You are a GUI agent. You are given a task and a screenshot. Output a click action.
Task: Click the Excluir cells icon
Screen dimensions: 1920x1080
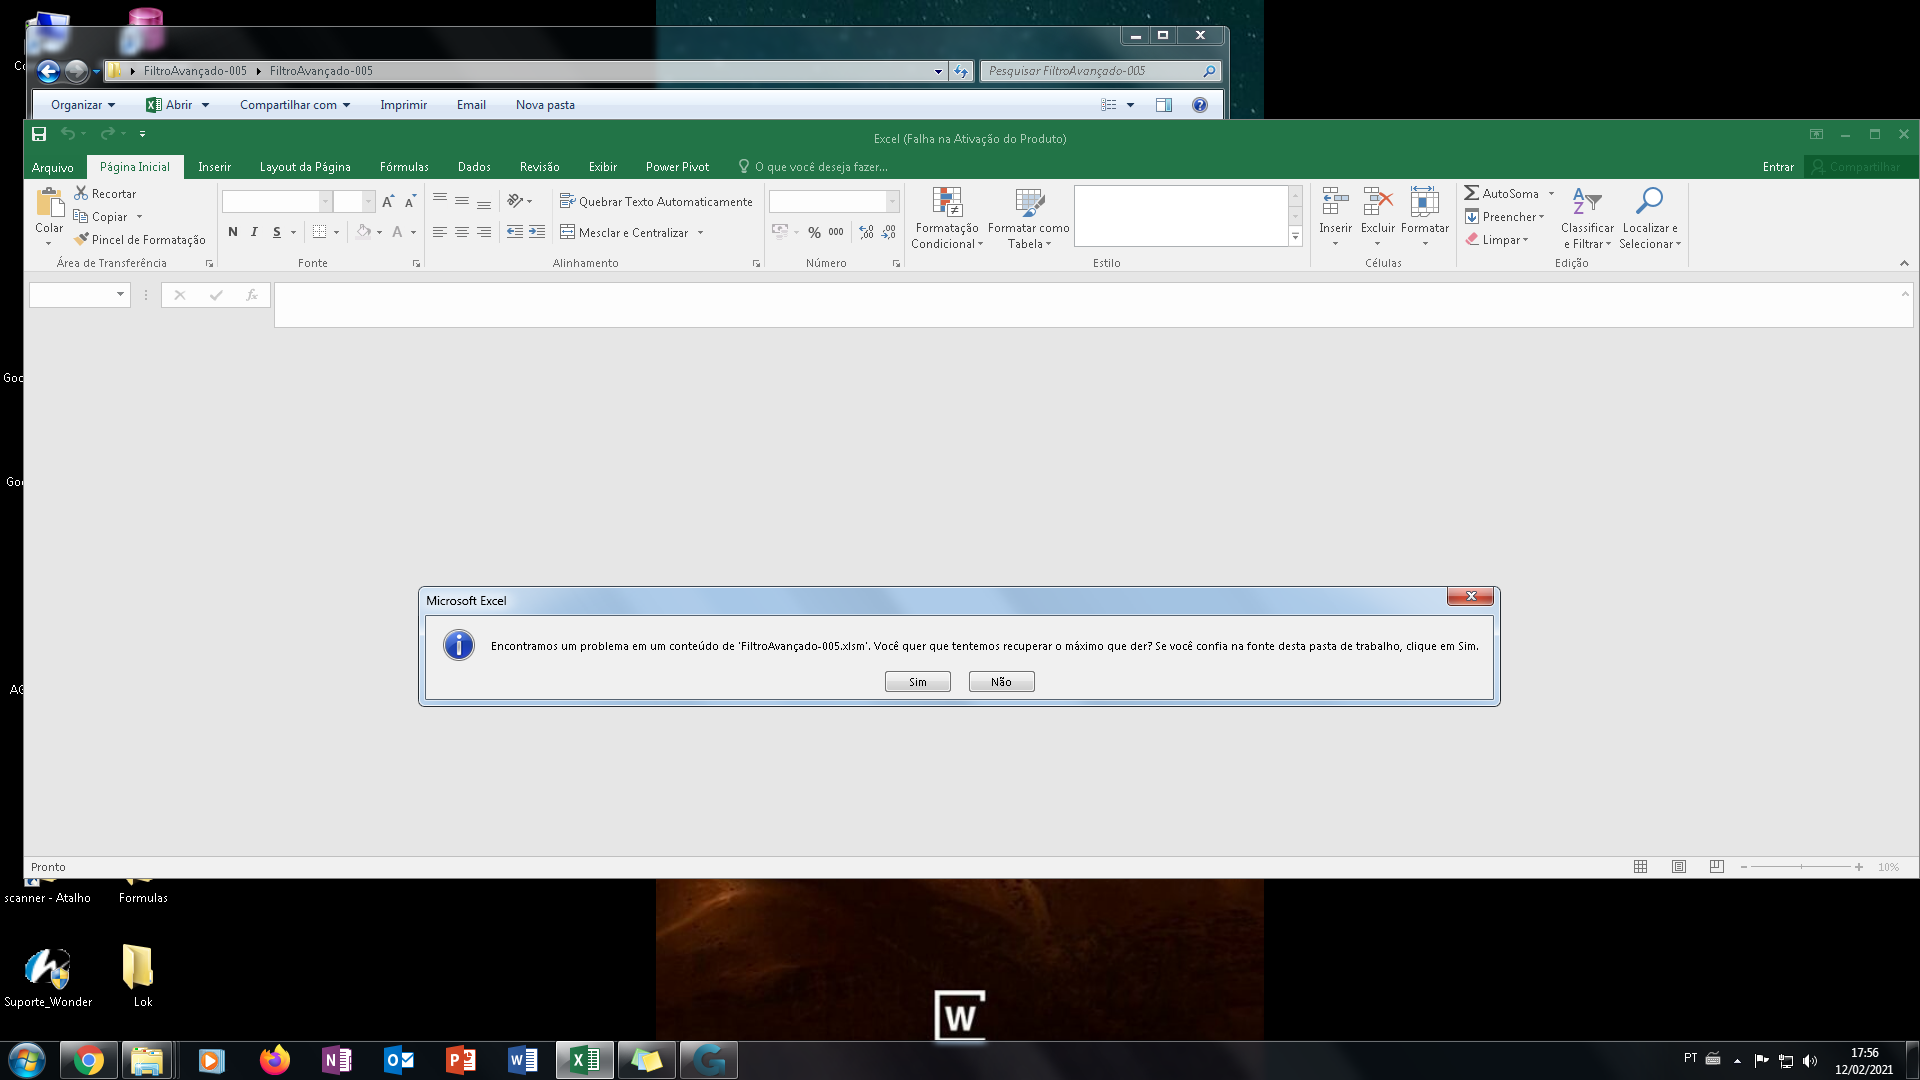click(x=1378, y=202)
